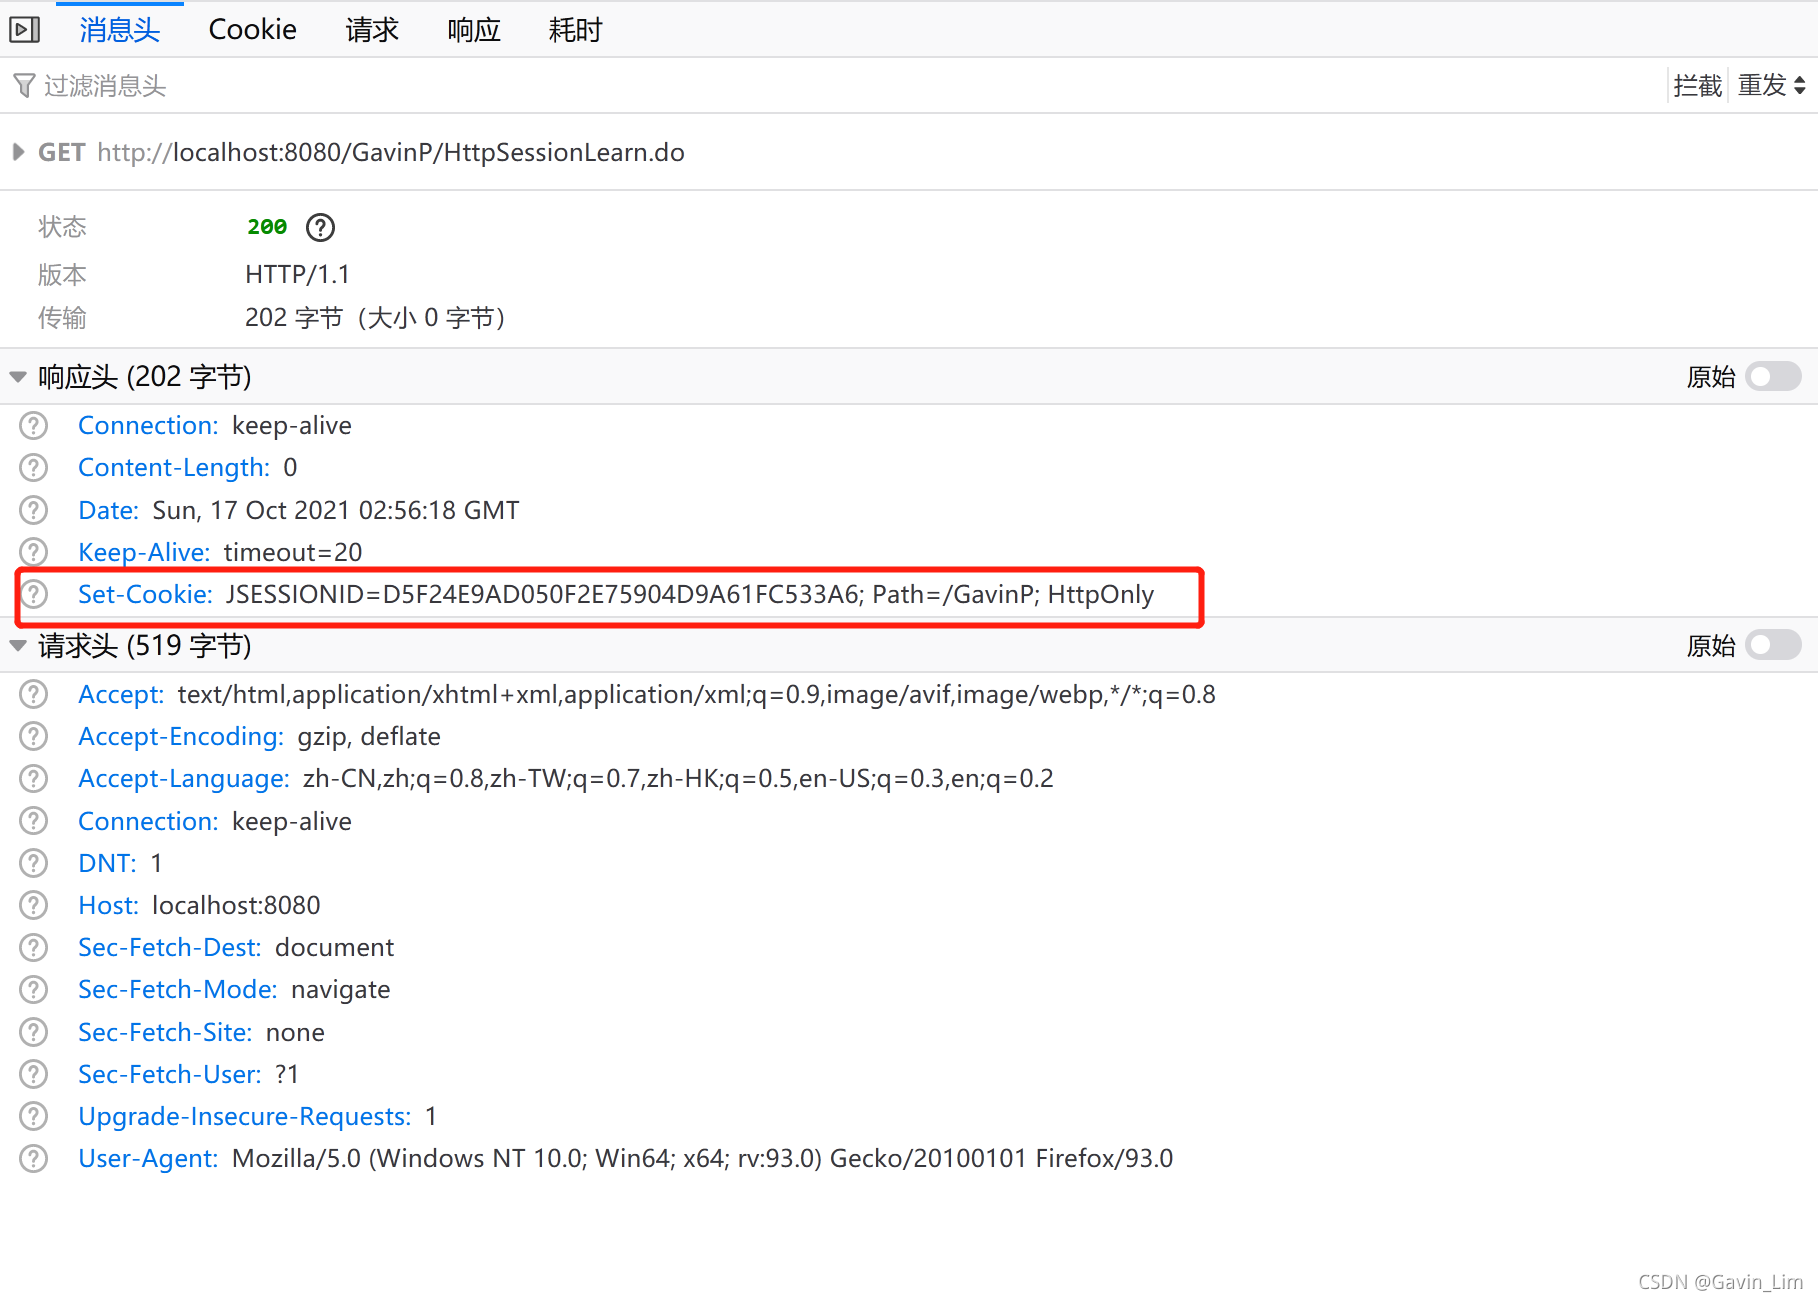Open the 重发 resend dropdown
Screen dimensions: 1818x1302
pos(1771,86)
